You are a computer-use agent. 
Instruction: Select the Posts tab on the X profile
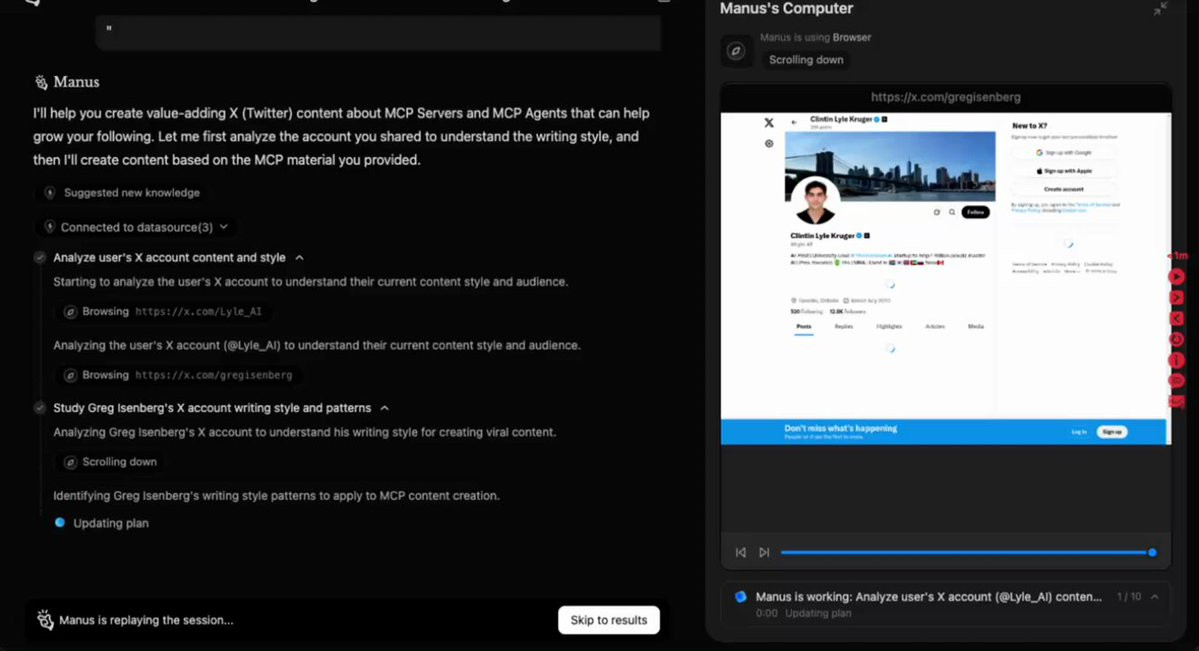point(804,327)
